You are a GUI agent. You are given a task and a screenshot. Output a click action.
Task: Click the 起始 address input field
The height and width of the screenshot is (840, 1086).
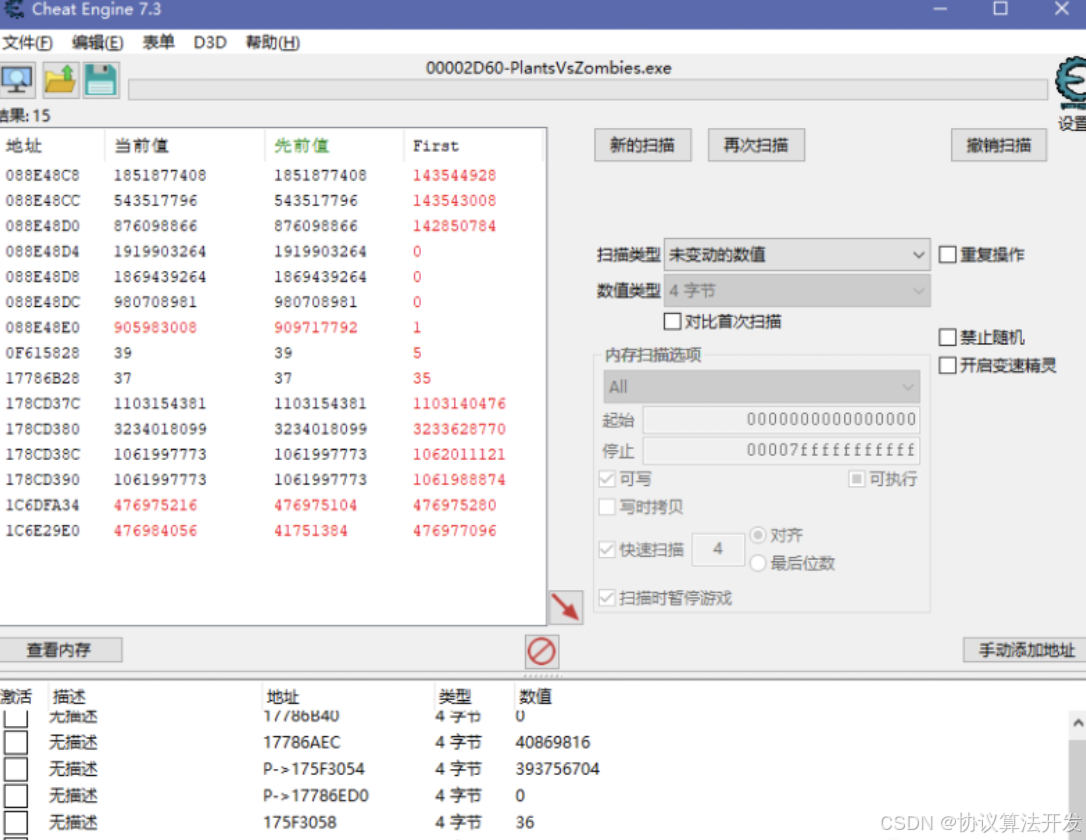(x=781, y=419)
